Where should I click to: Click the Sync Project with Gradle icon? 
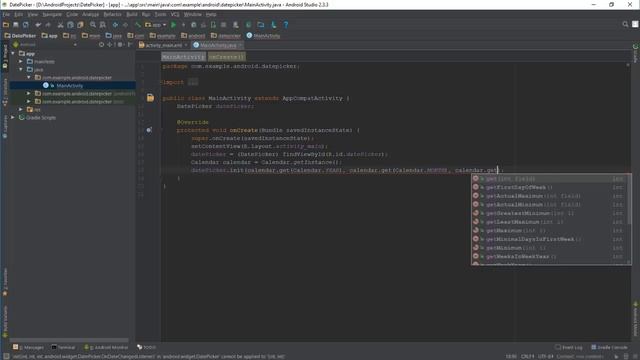pos(248,25)
